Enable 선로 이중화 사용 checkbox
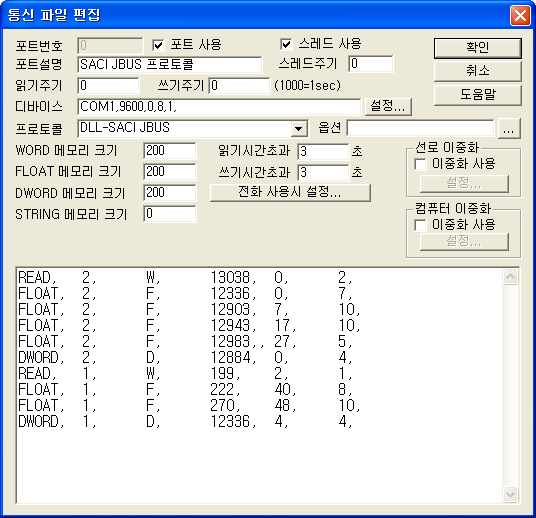The image size is (536, 518). pyautogui.click(x=420, y=164)
